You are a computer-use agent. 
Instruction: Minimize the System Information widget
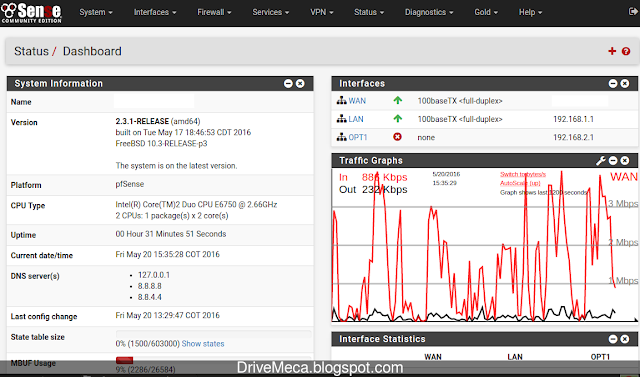tap(288, 84)
